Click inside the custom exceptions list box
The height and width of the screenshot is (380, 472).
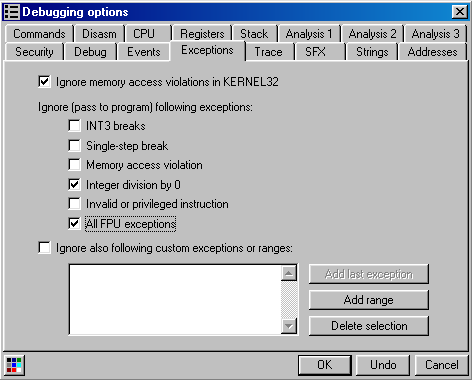click(x=175, y=299)
